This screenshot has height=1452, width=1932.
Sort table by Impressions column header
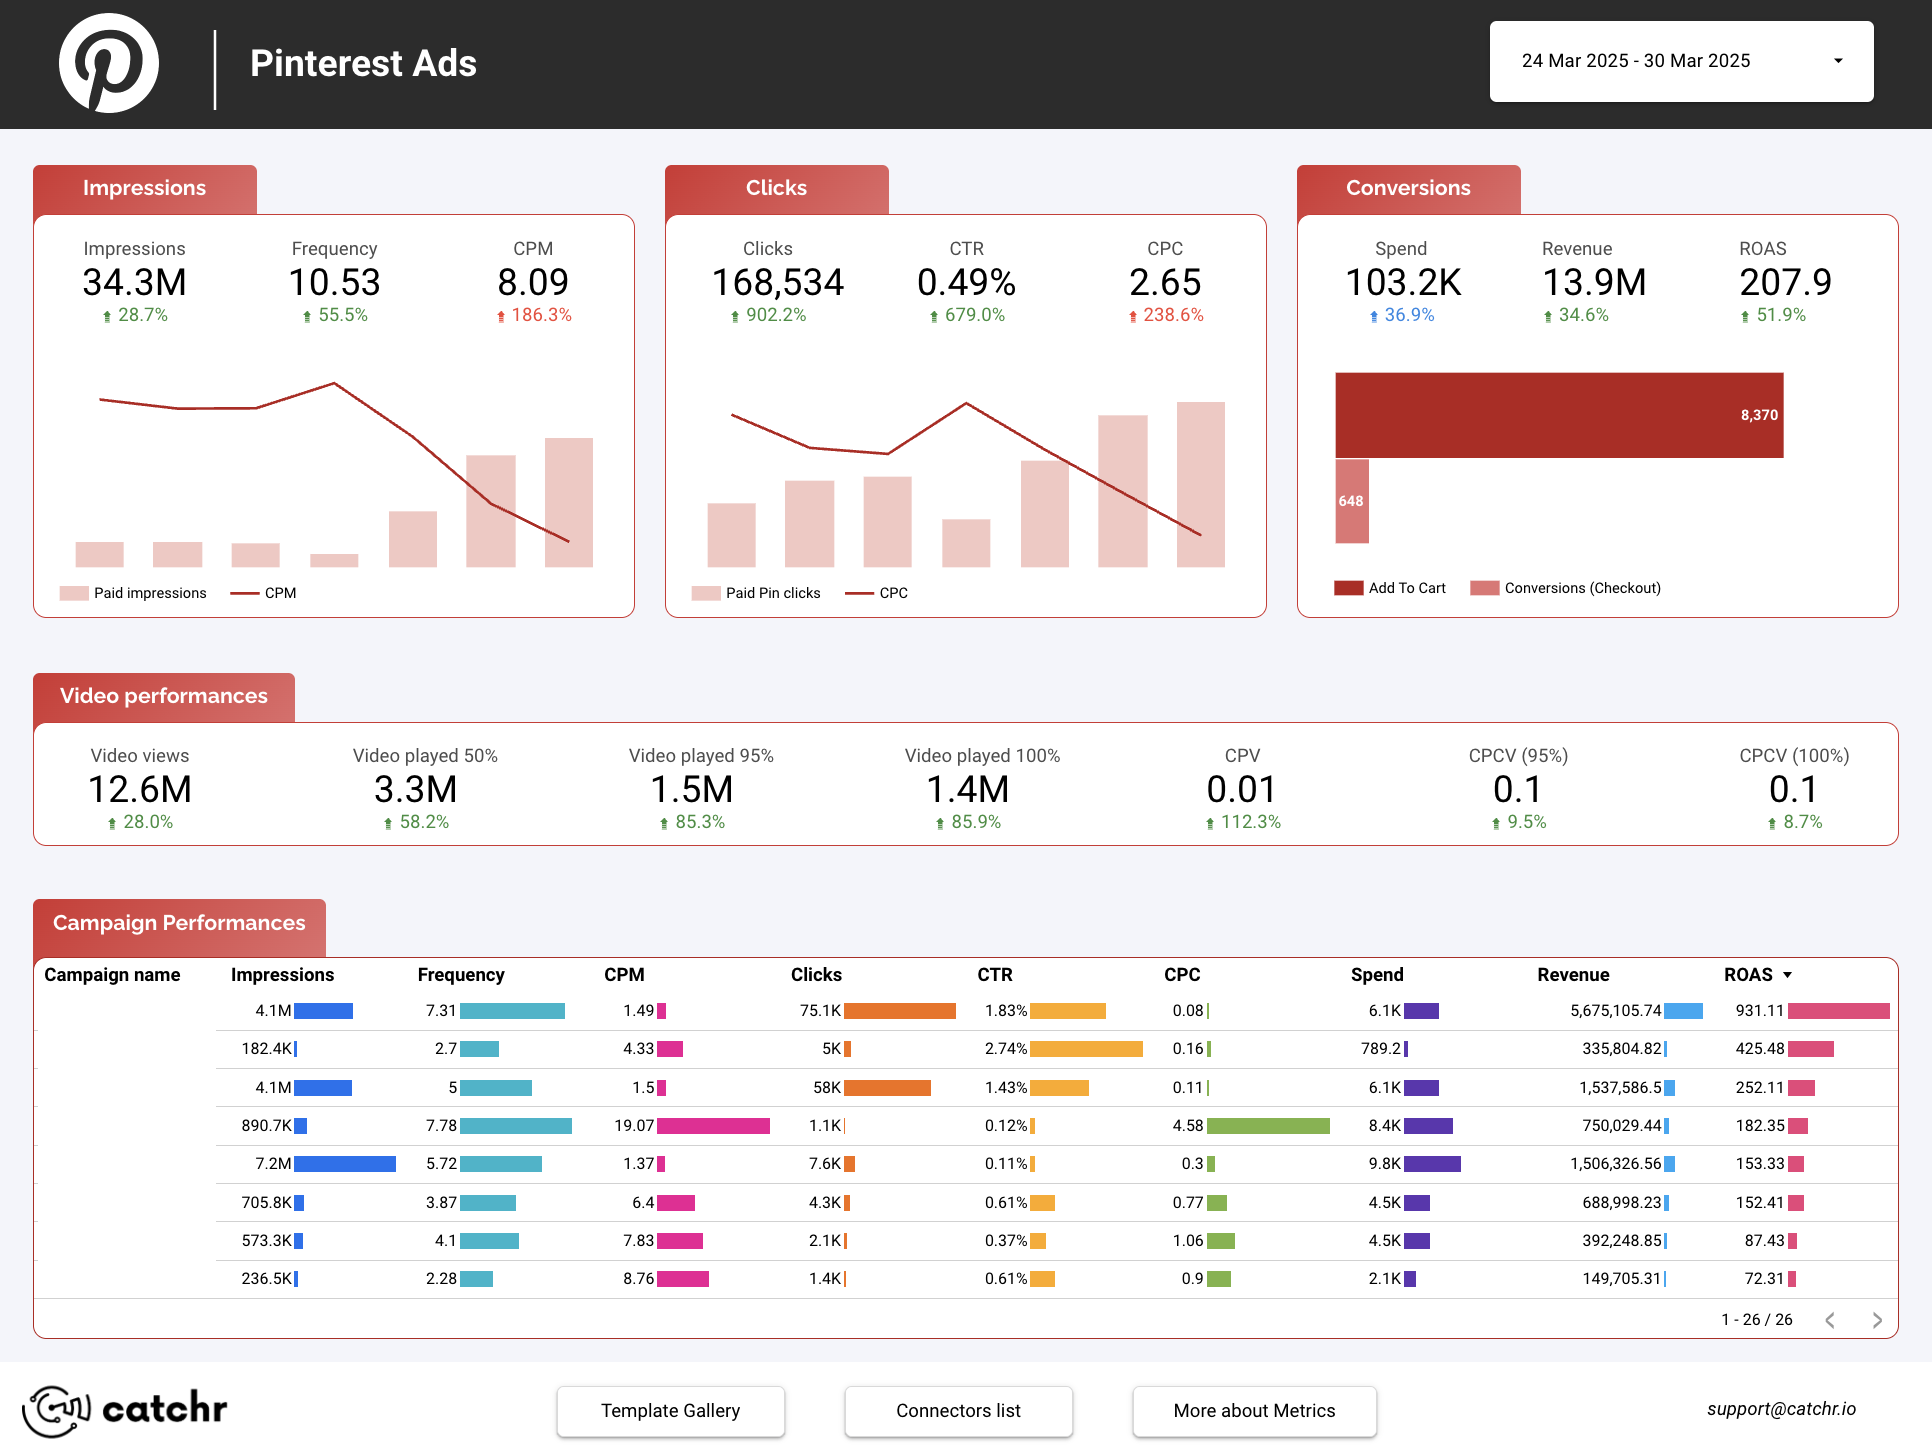[282, 975]
